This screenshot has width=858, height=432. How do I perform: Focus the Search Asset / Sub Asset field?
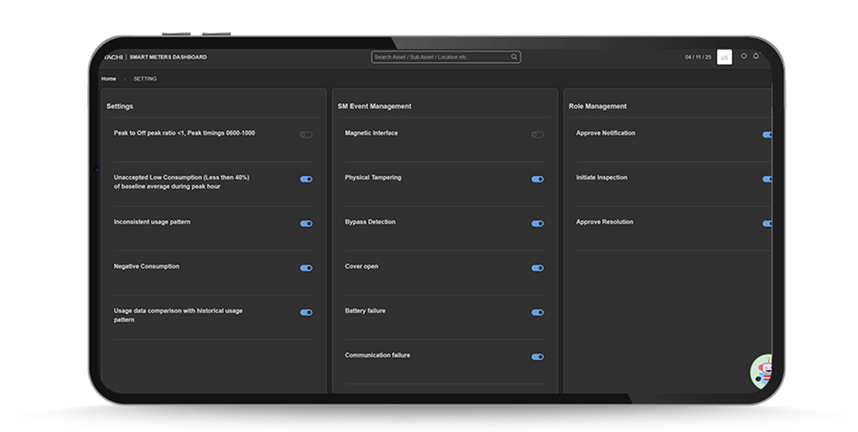click(446, 57)
